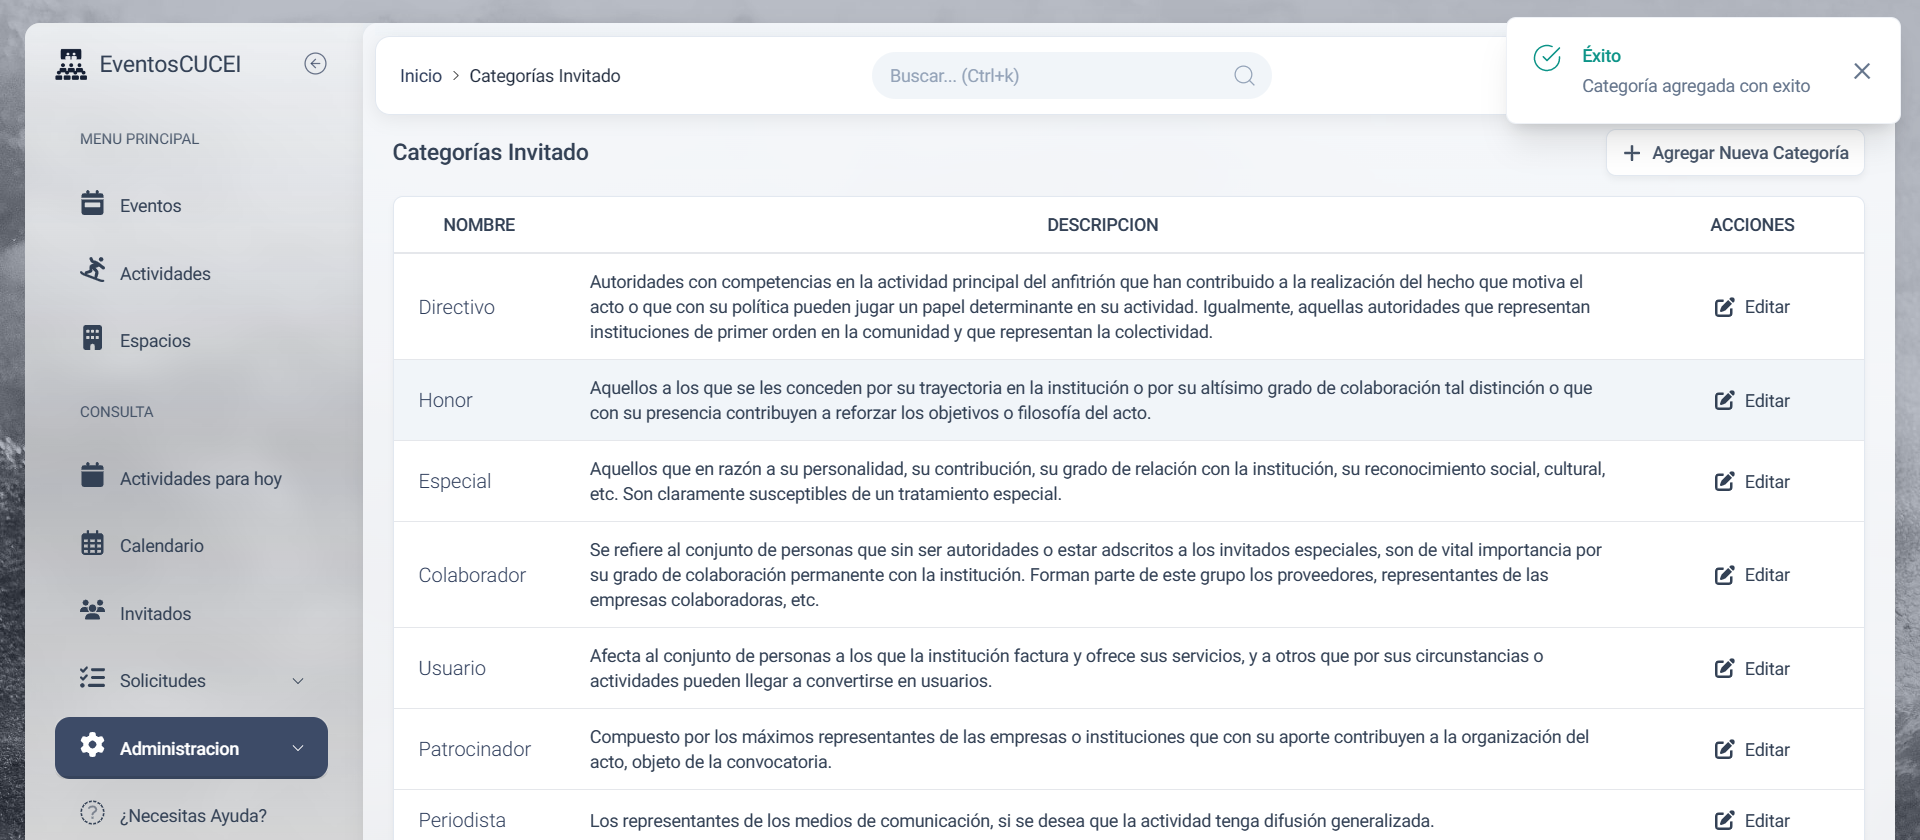Click the Editar label in Honor row

[1767, 401]
